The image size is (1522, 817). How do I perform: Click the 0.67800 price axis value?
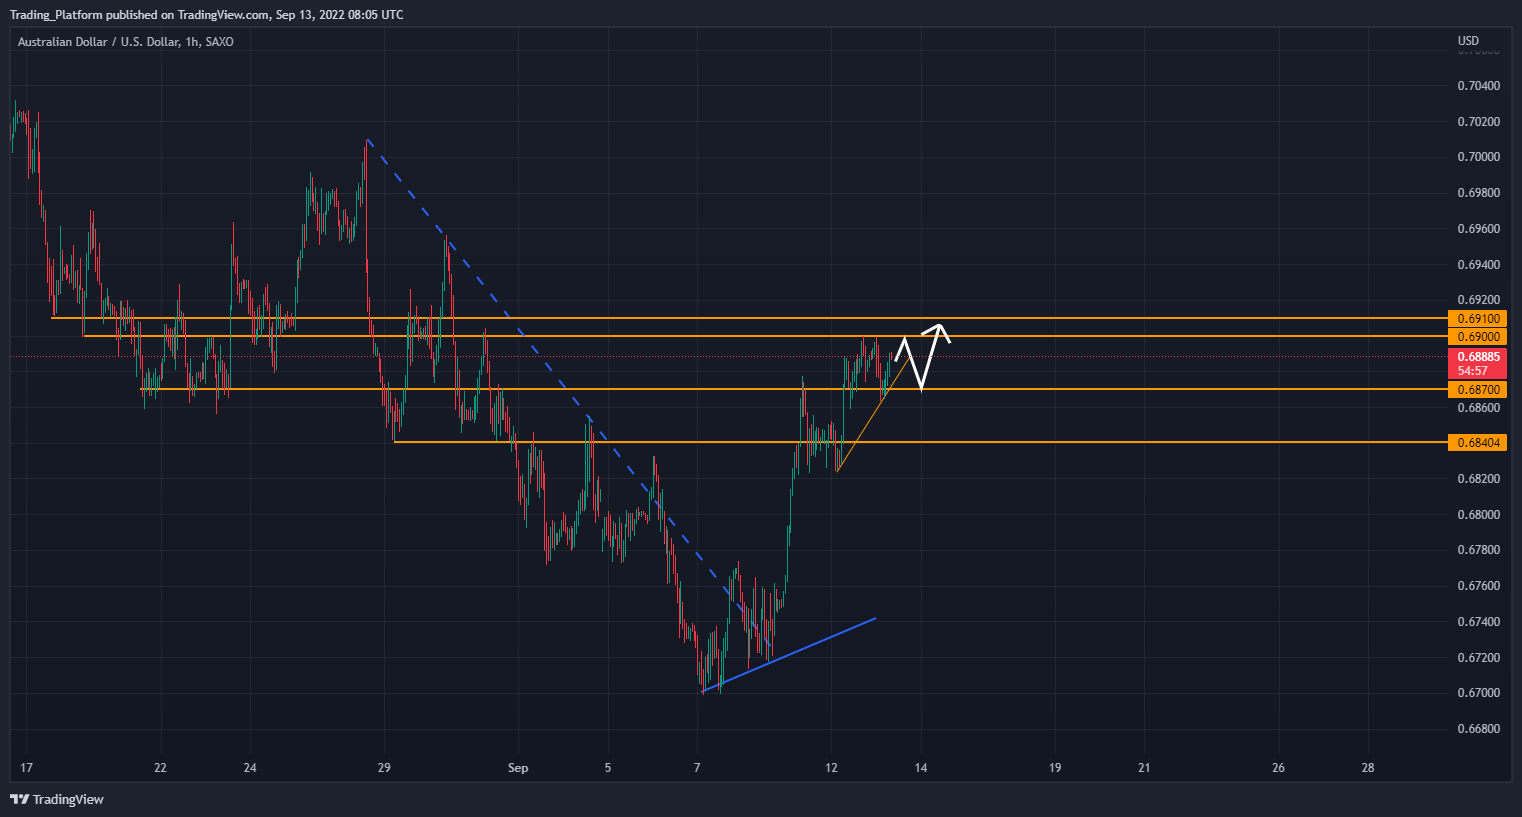1478,550
